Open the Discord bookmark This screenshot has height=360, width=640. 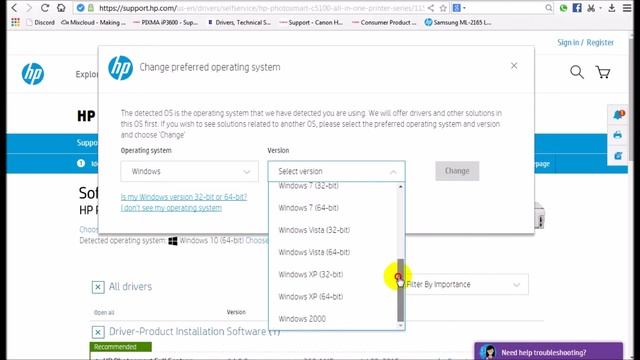pos(40,22)
